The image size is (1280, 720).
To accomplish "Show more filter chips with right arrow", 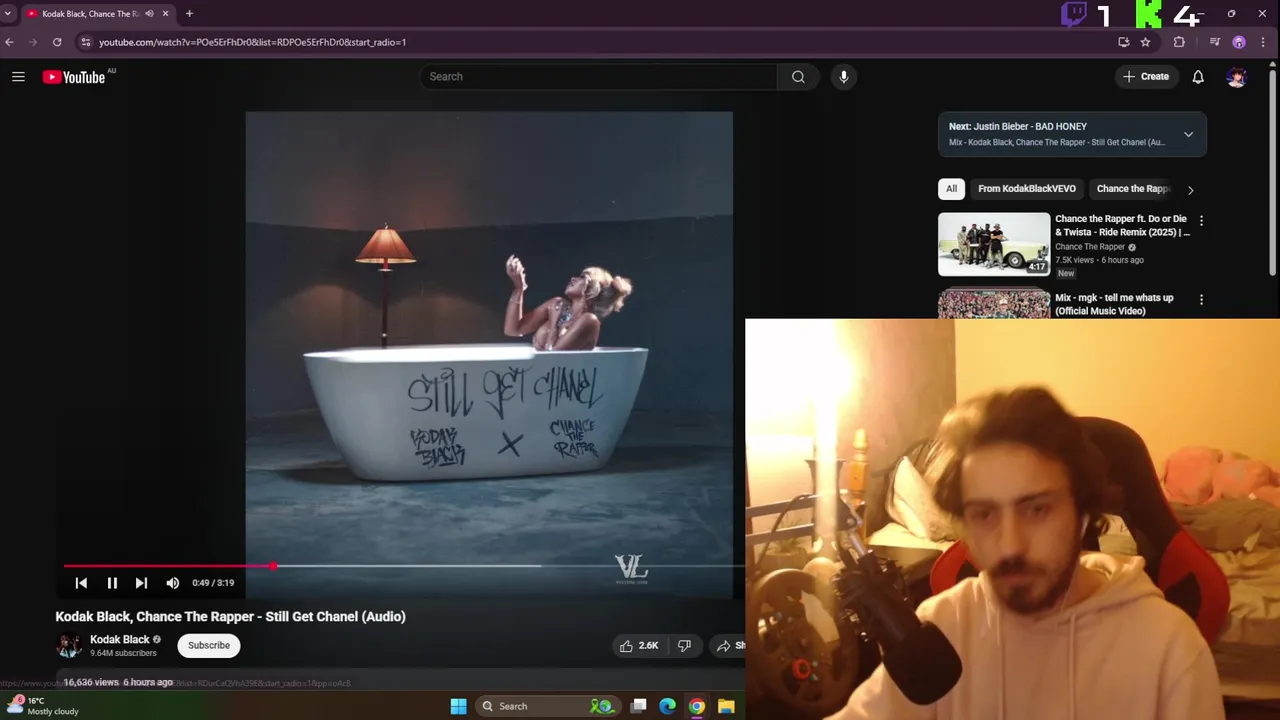I will point(1190,189).
